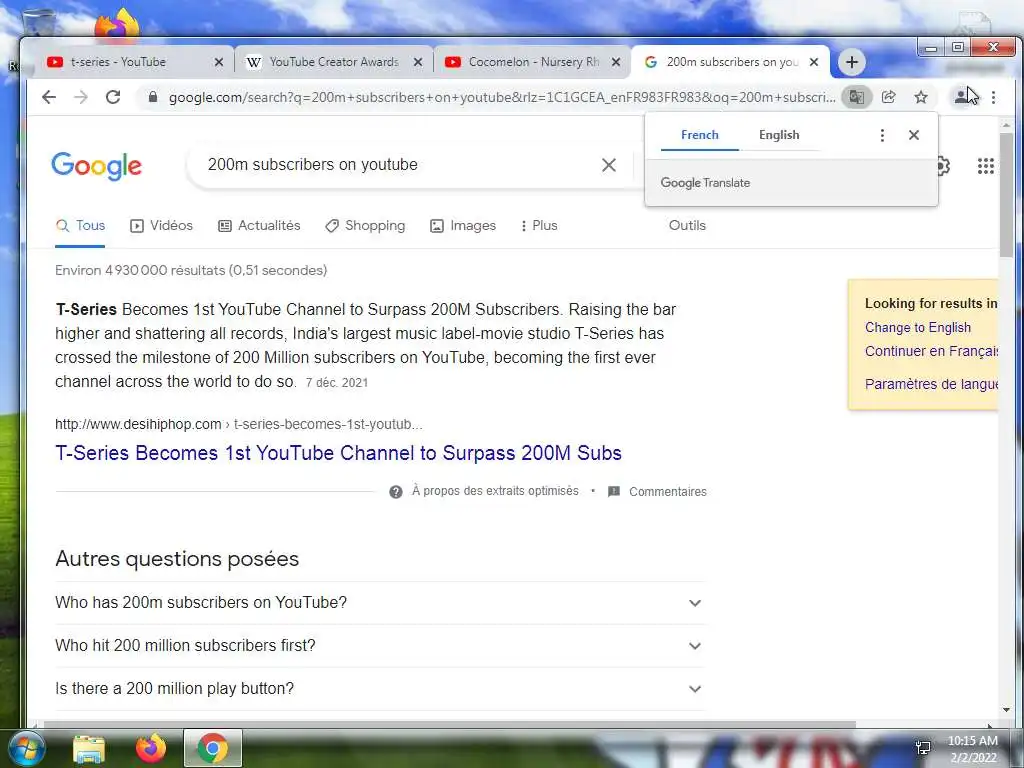The height and width of the screenshot is (768, 1024).
Task: Click the featured snippets help icon
Action: coord(396,492)
